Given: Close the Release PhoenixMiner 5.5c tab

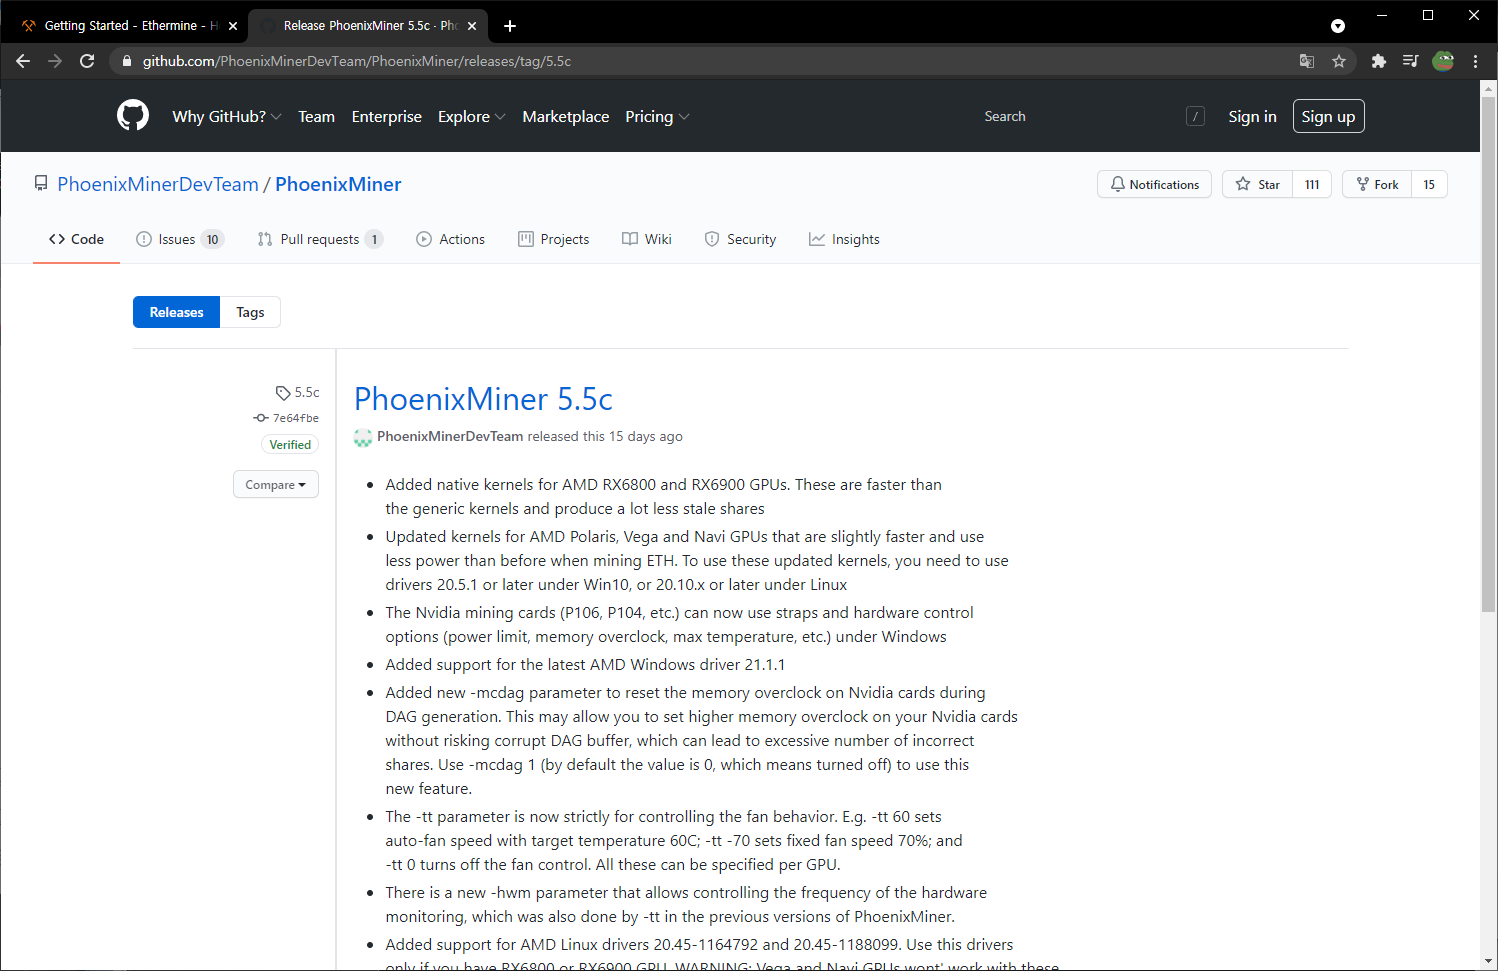Looking at the screenshot, I should 473,26.
